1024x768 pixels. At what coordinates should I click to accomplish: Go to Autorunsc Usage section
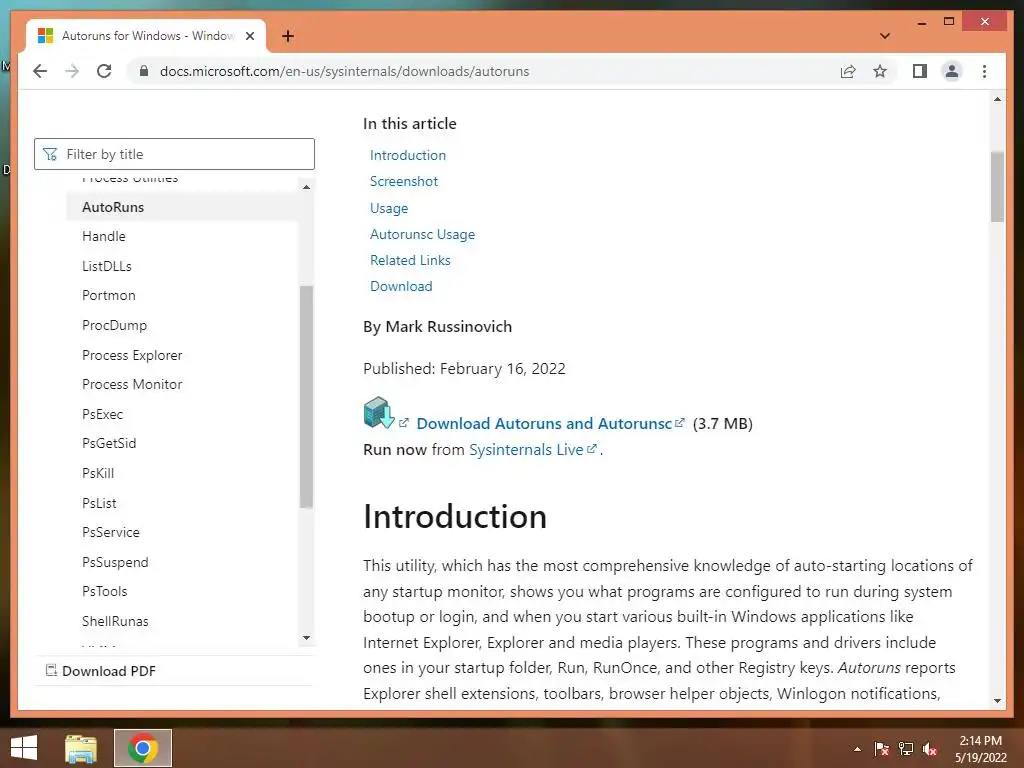422,234
